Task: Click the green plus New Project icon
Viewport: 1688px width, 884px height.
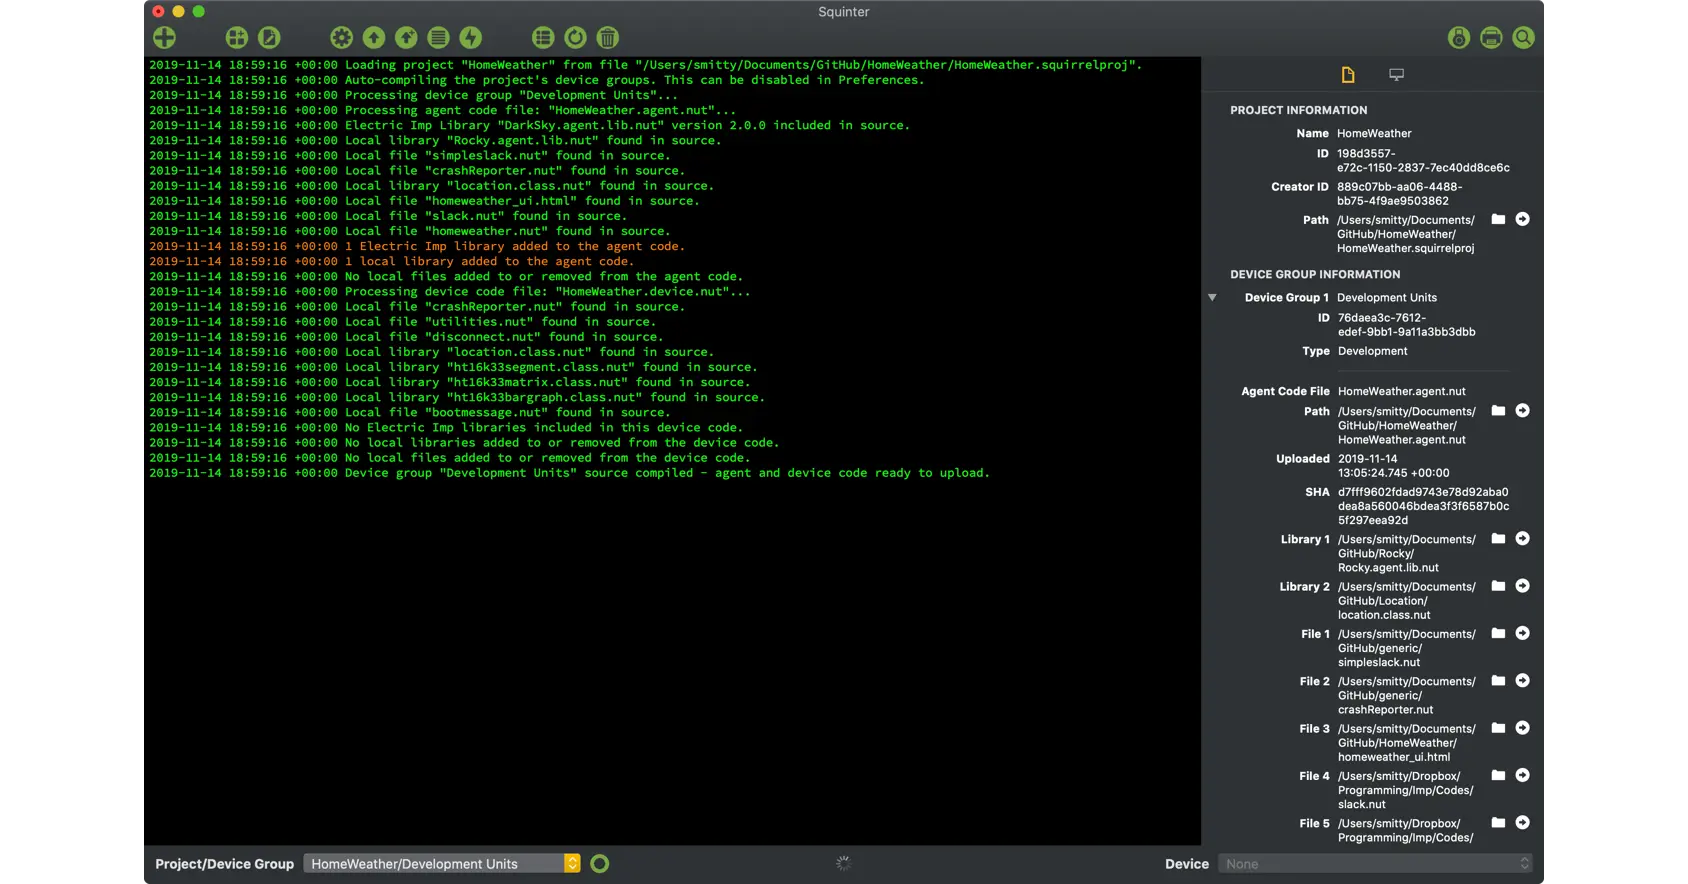Action: (x=165, y=38)
